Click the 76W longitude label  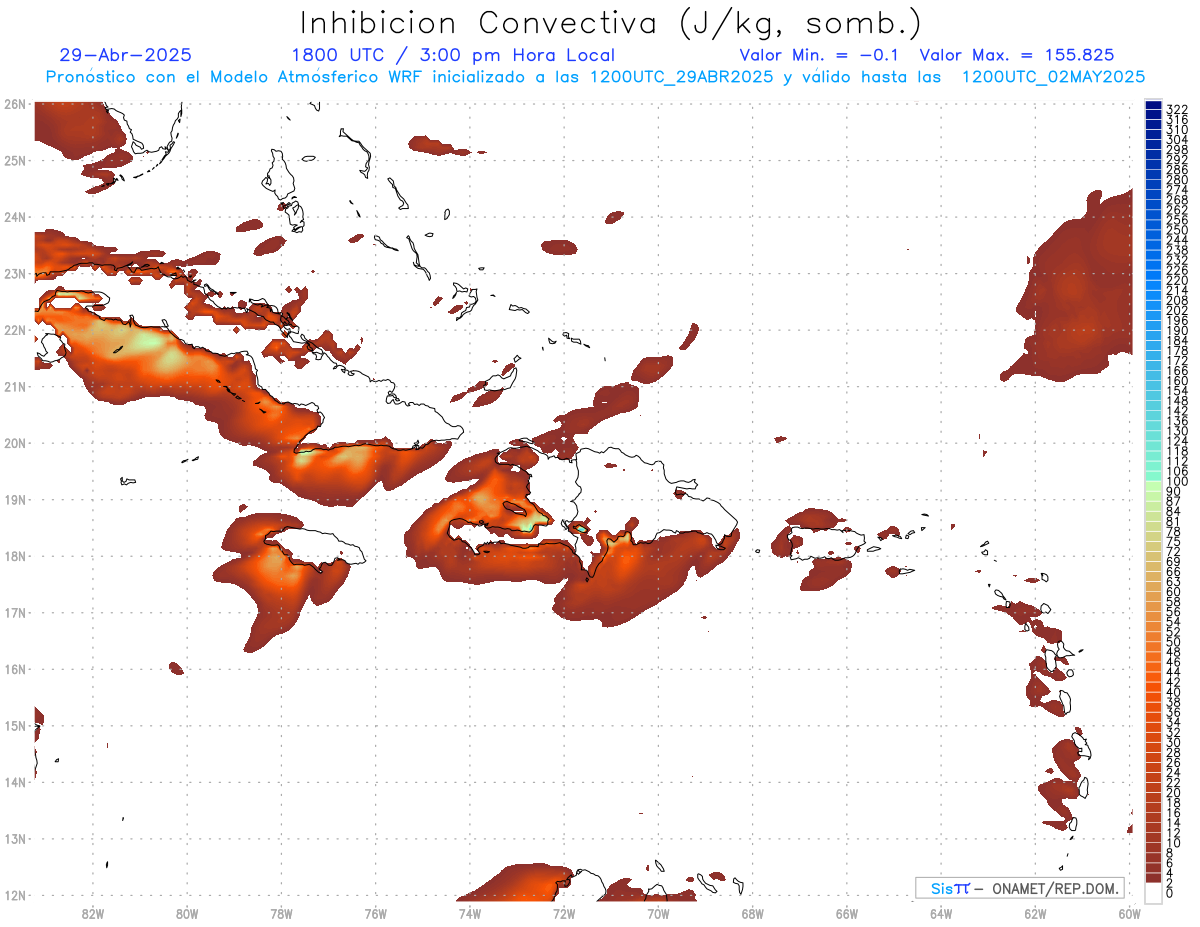pyautogui.click(x=375, y=913)
